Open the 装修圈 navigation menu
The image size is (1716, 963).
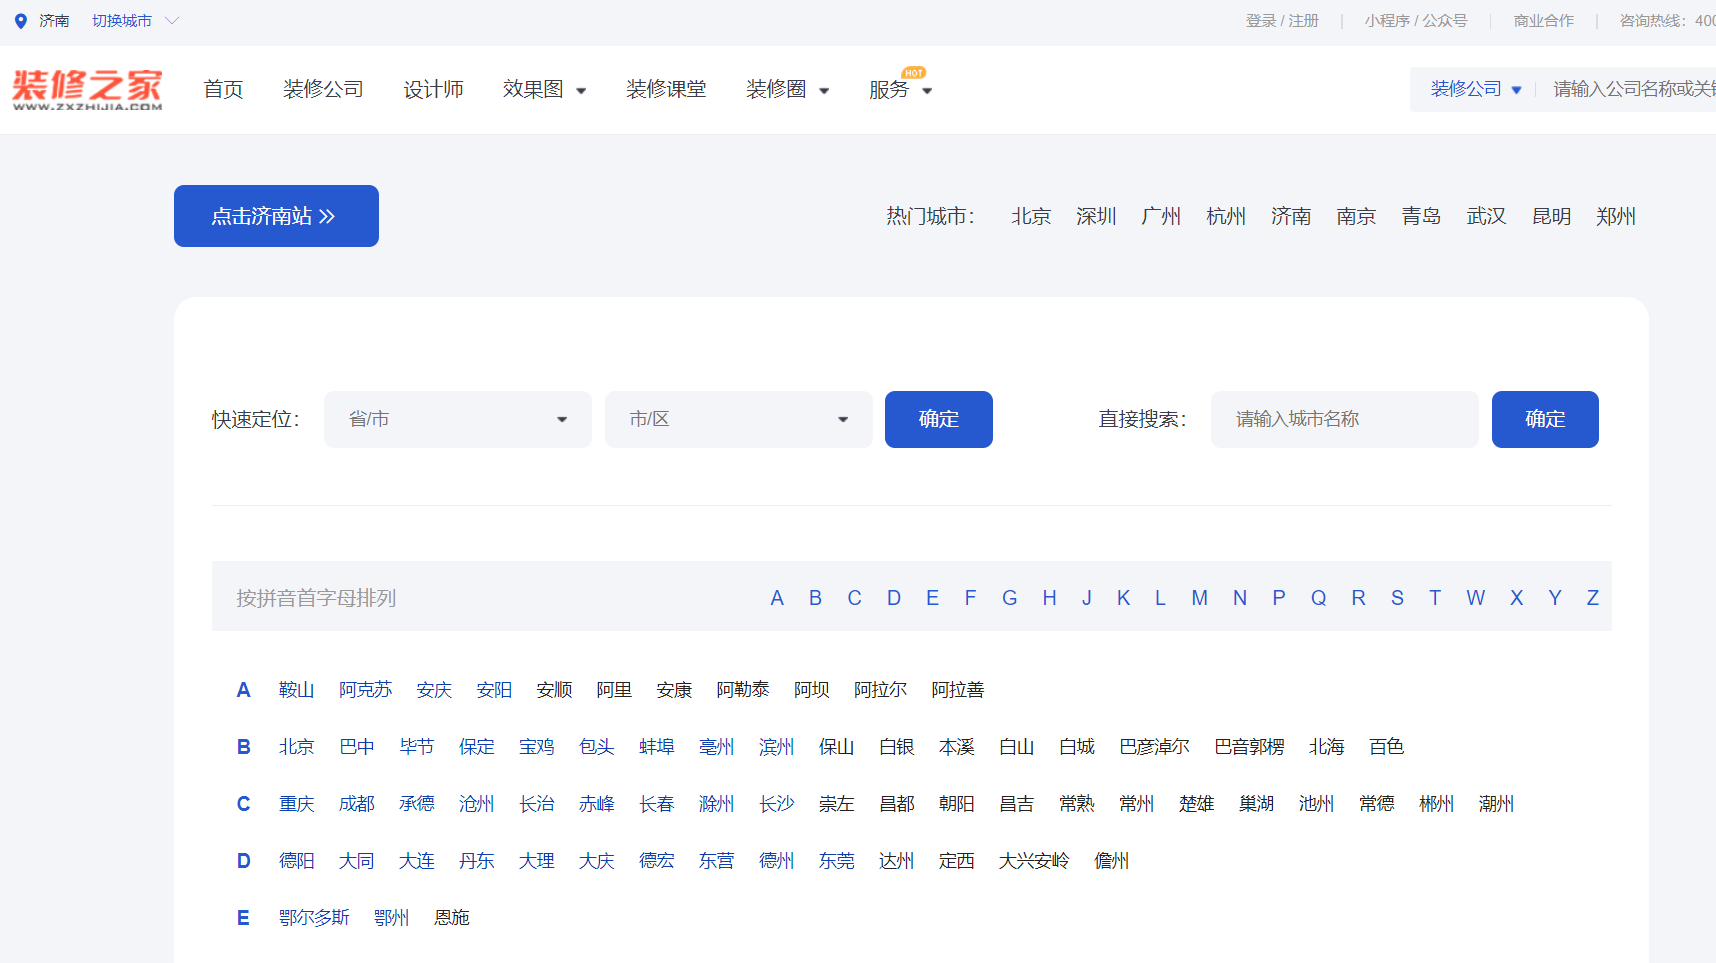click(x=787, y=90)
